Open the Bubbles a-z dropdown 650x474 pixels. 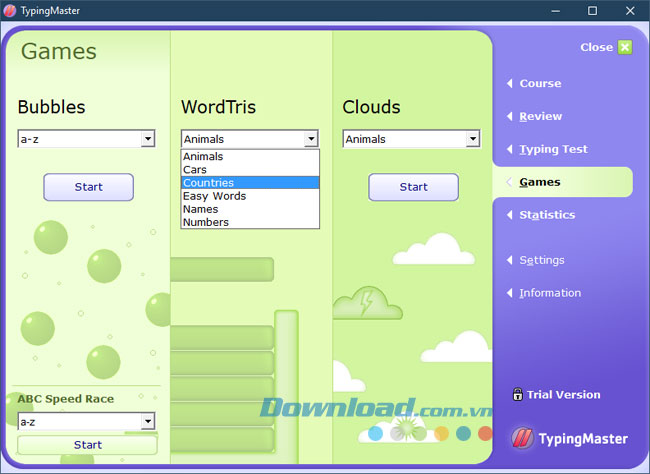(148, 139)
